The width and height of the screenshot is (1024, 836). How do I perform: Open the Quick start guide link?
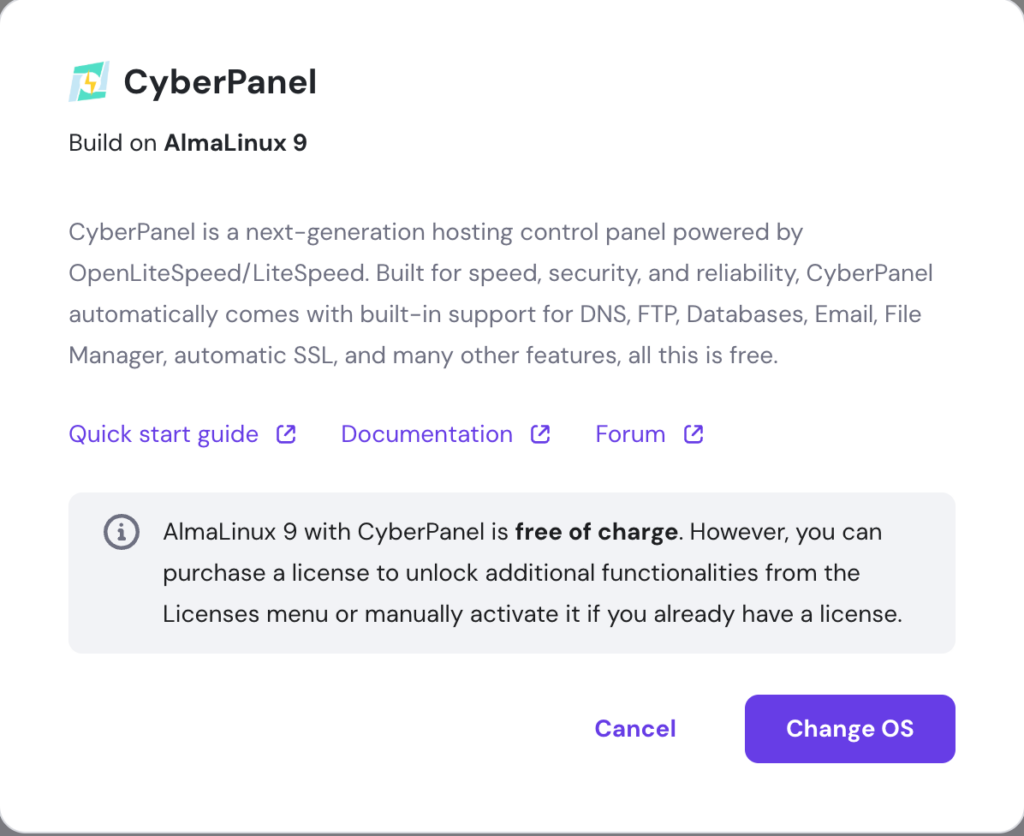pyautogui.click(x=162, y=434)
